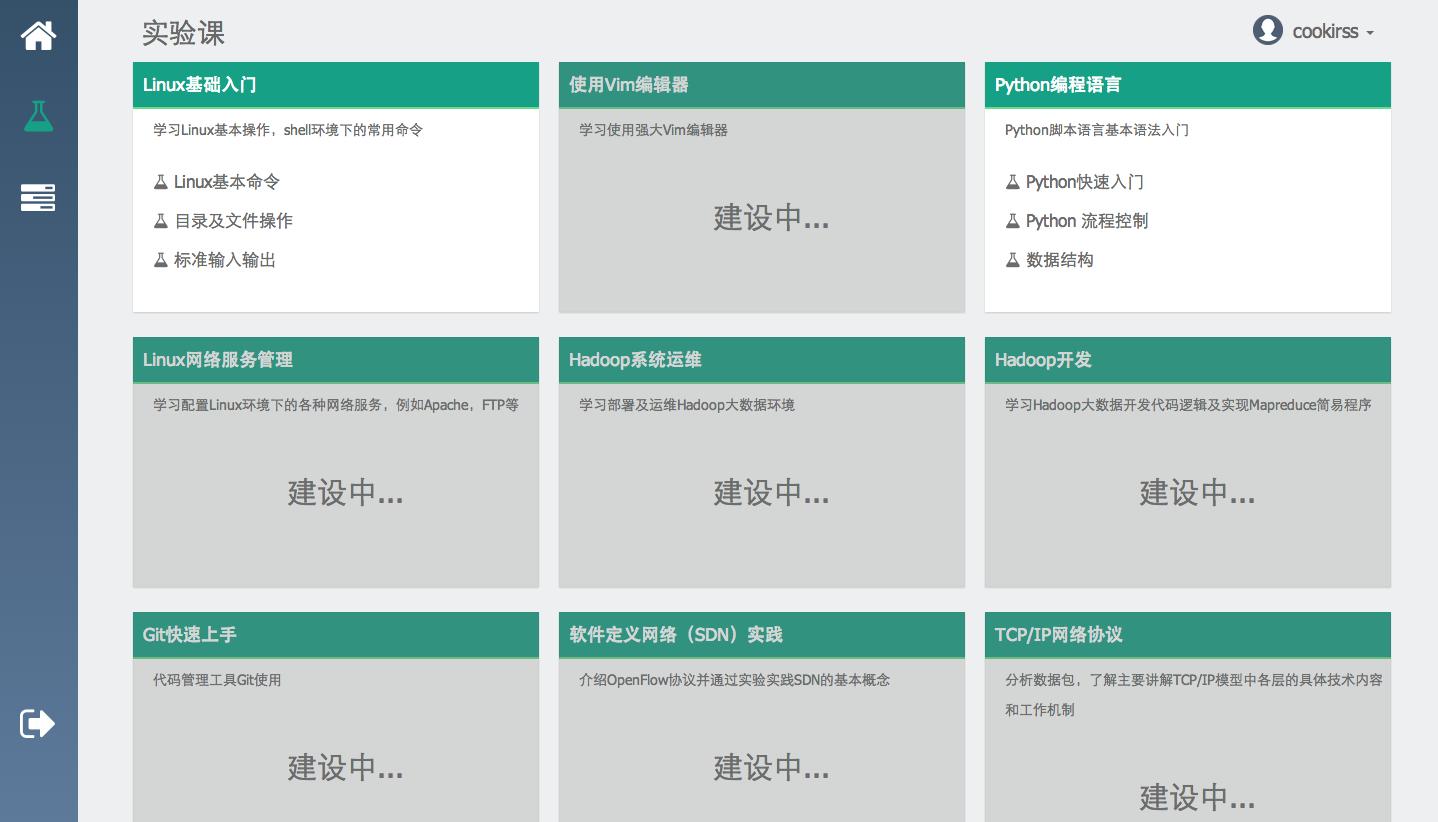Click the Hadoop开发 course header
The width and height of the screenshot is (1438, 822).
[x=1188, y=360]
